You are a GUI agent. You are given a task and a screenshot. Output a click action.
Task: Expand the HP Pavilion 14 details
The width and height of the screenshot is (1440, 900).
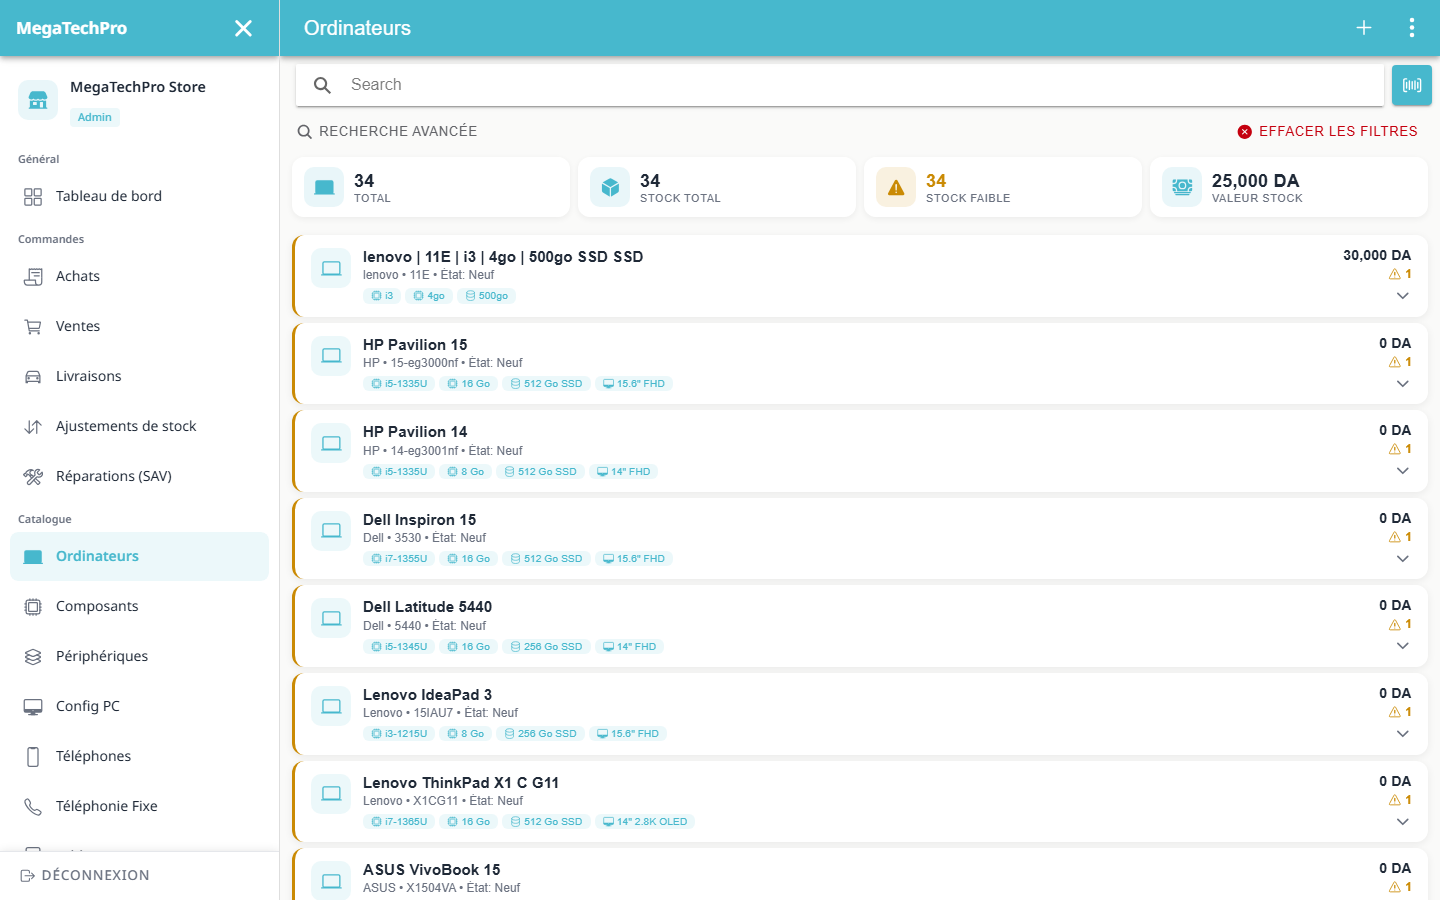click(x=1403, y=471)
